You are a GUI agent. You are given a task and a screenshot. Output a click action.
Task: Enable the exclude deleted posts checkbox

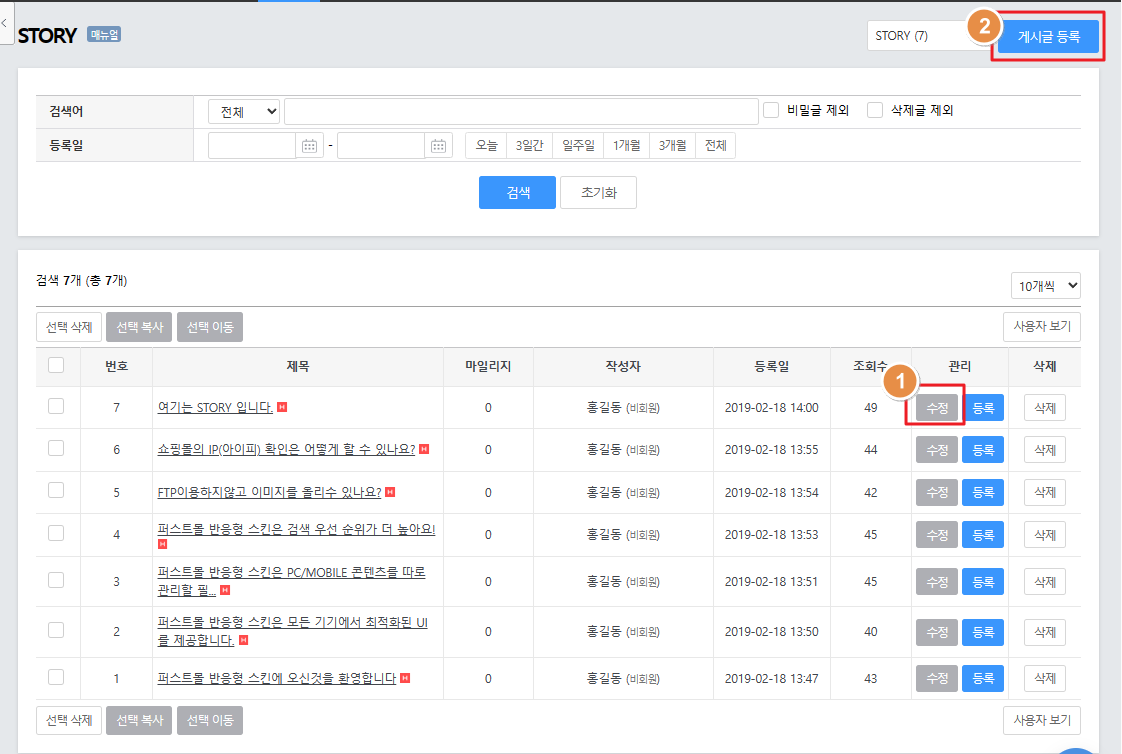coord(875,110)
